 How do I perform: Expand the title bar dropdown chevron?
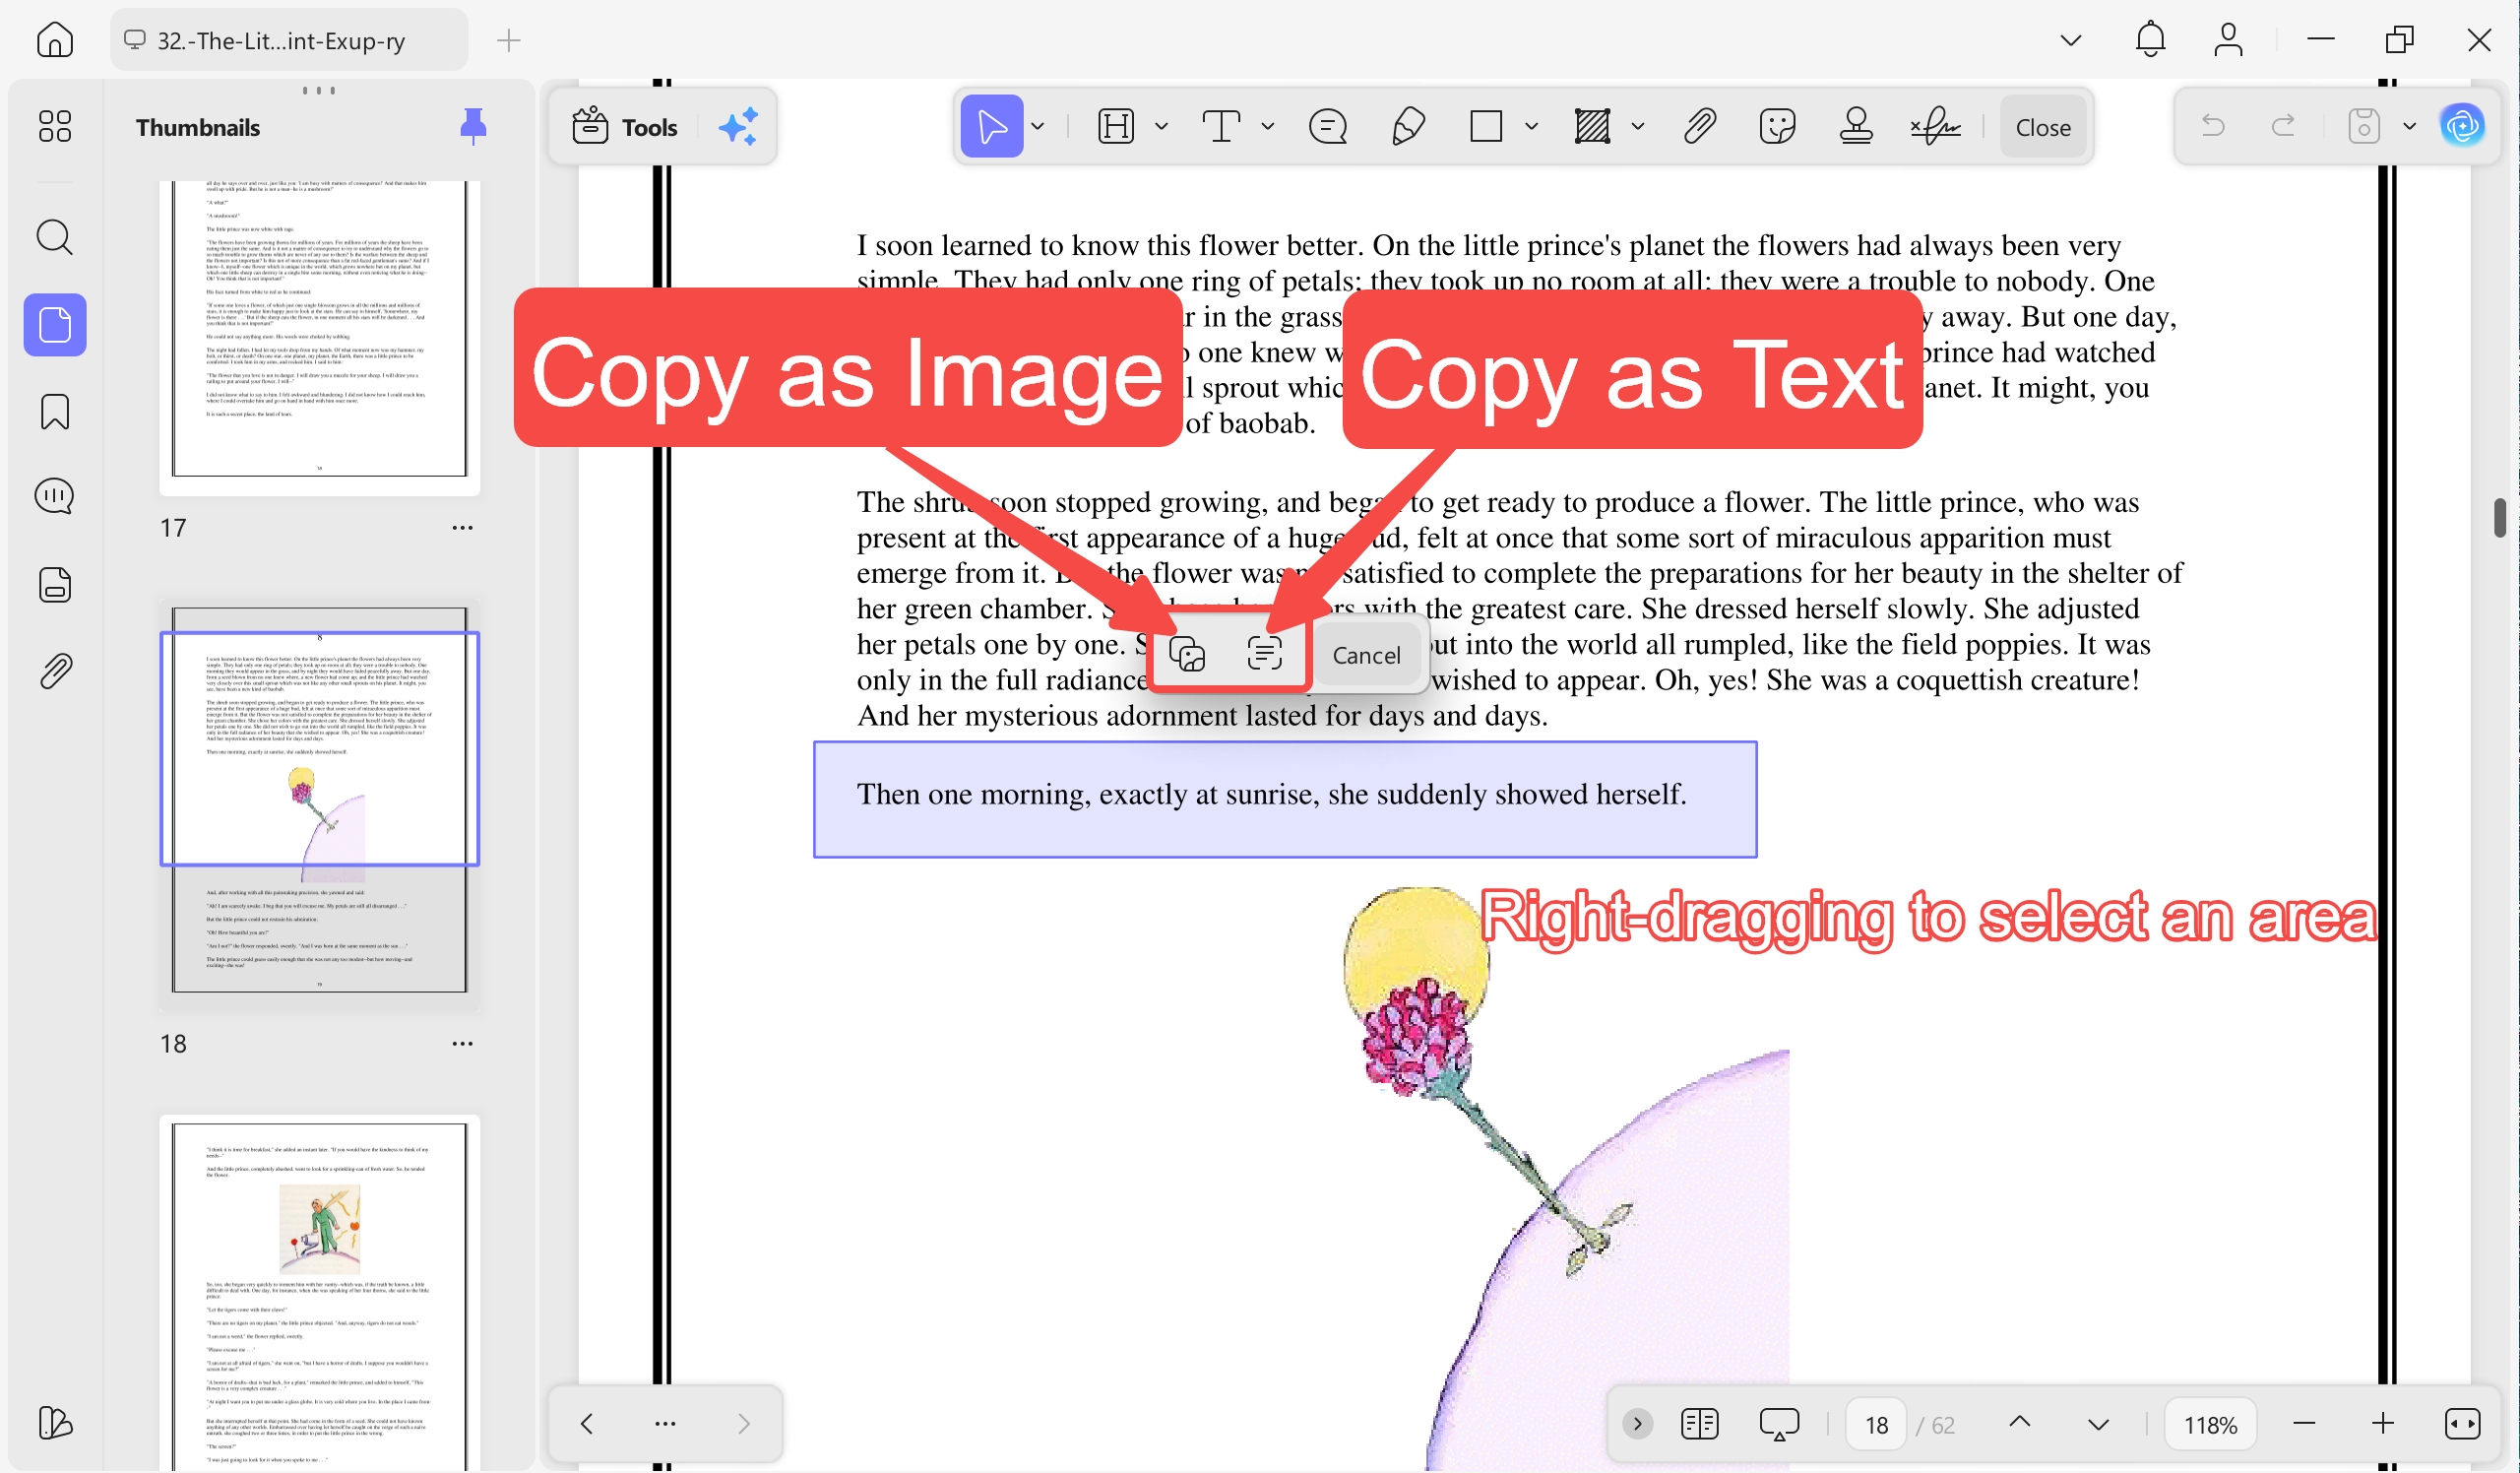pyautogui.click(x=2070, y=40)
